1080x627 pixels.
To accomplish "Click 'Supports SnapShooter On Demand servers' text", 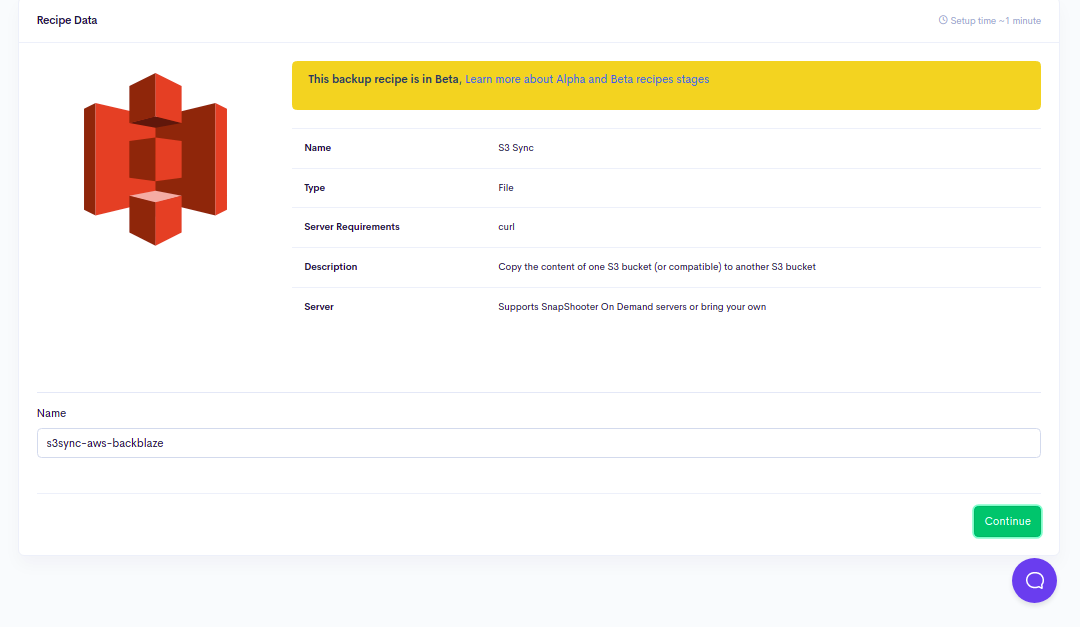I will click(632, 307).
